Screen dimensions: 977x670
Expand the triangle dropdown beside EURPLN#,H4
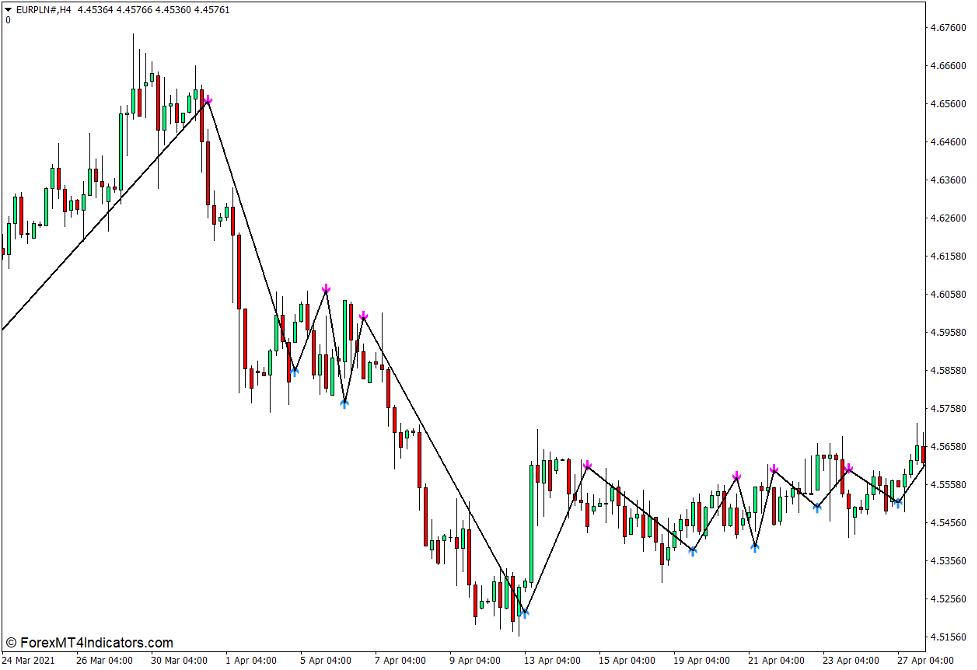point(8,9)
